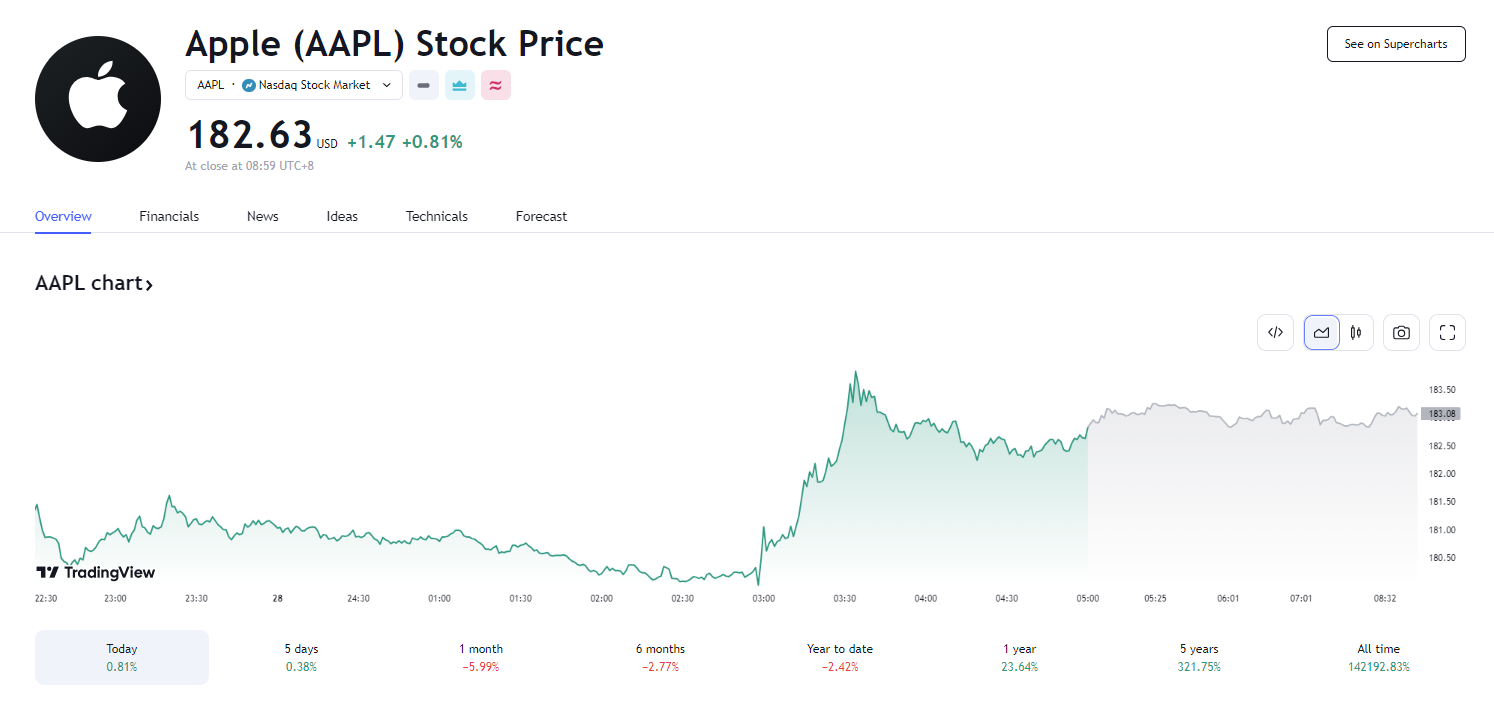Image resolution: width=1494 pixels, height=715 pixels.
Task: Go to the Forecast tab
Action: pos(541,216)
